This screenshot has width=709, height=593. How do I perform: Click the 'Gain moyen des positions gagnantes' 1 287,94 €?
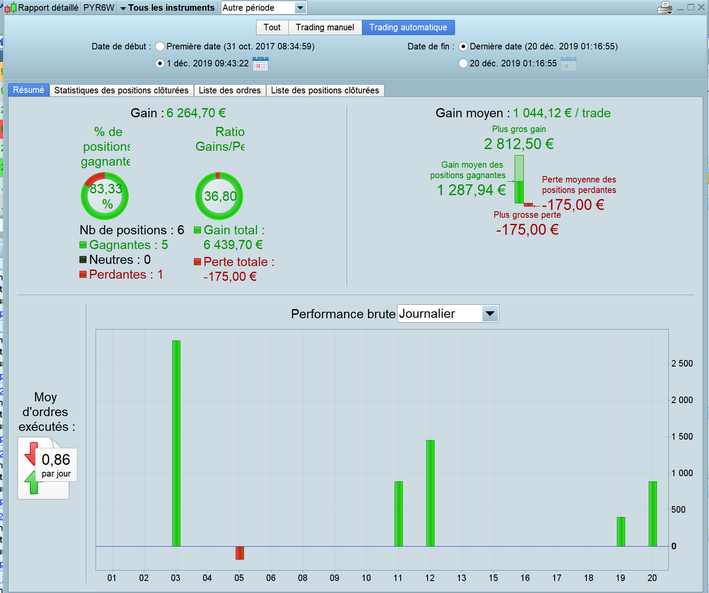pos(471,190)
